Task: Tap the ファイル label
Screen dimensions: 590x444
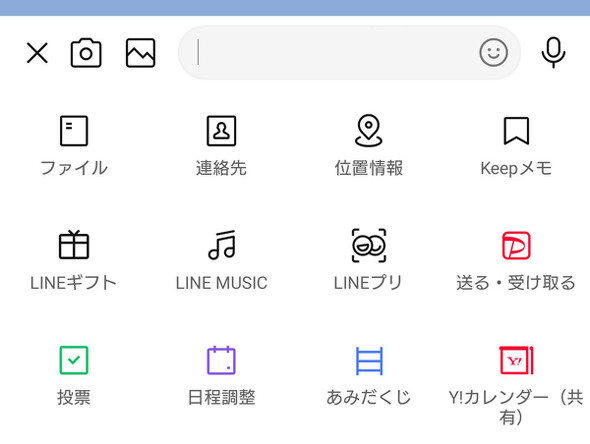Action: click(74, 168)
